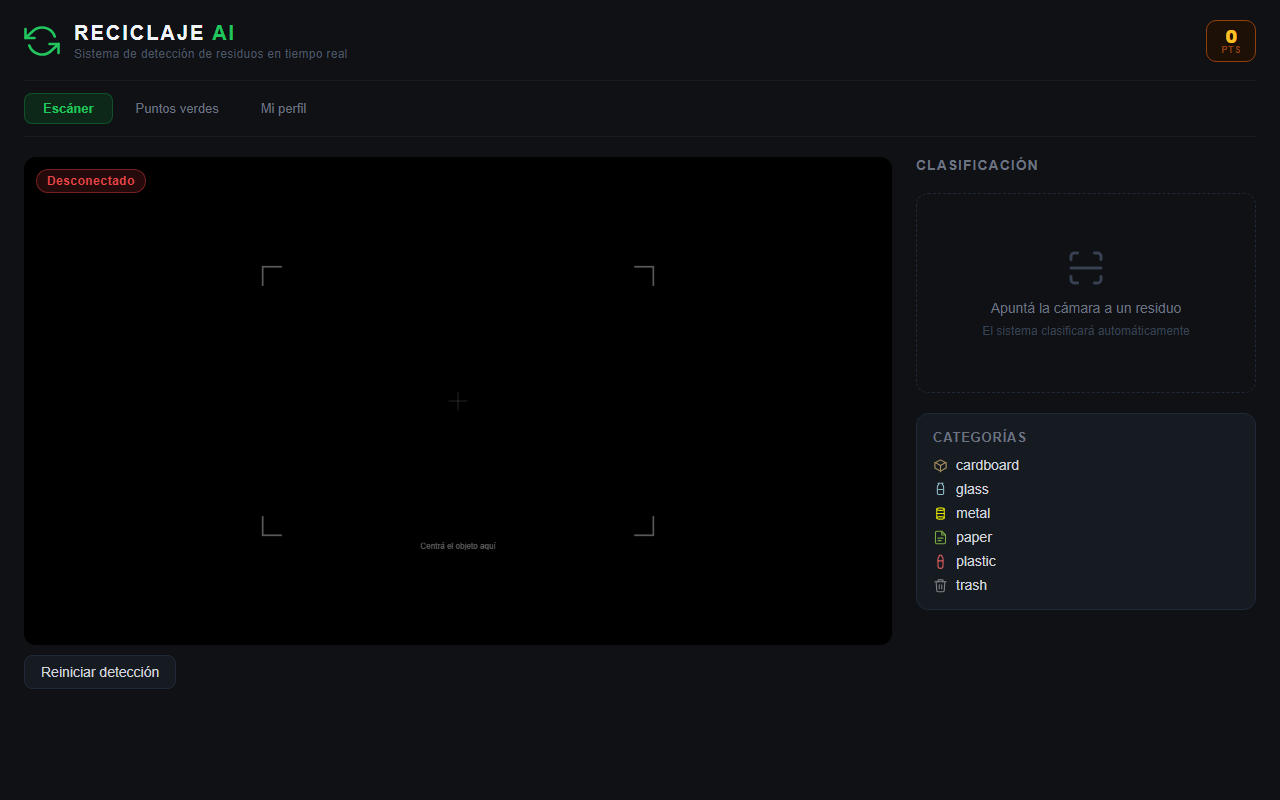1280x800 pixels.
Task: Open the points counter badge
Action: (1231, 41)
